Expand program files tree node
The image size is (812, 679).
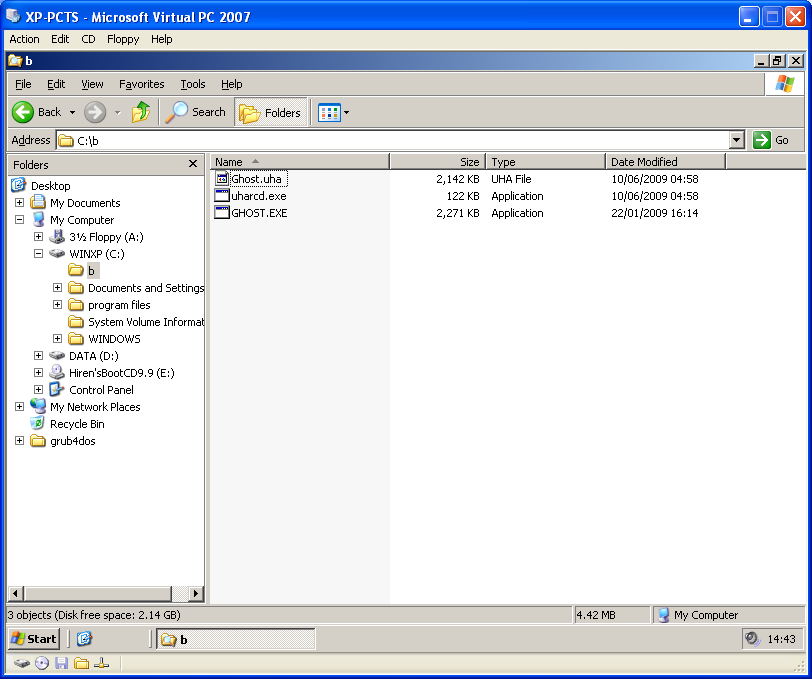click(57, 305)
